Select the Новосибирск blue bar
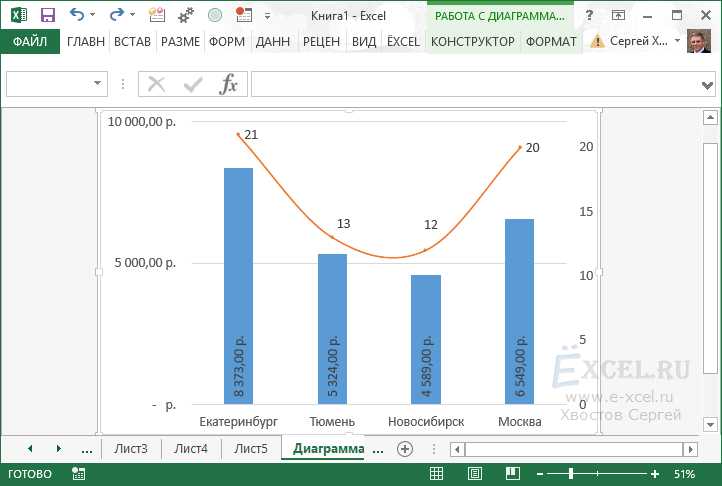722x486 pixels. 426,340
